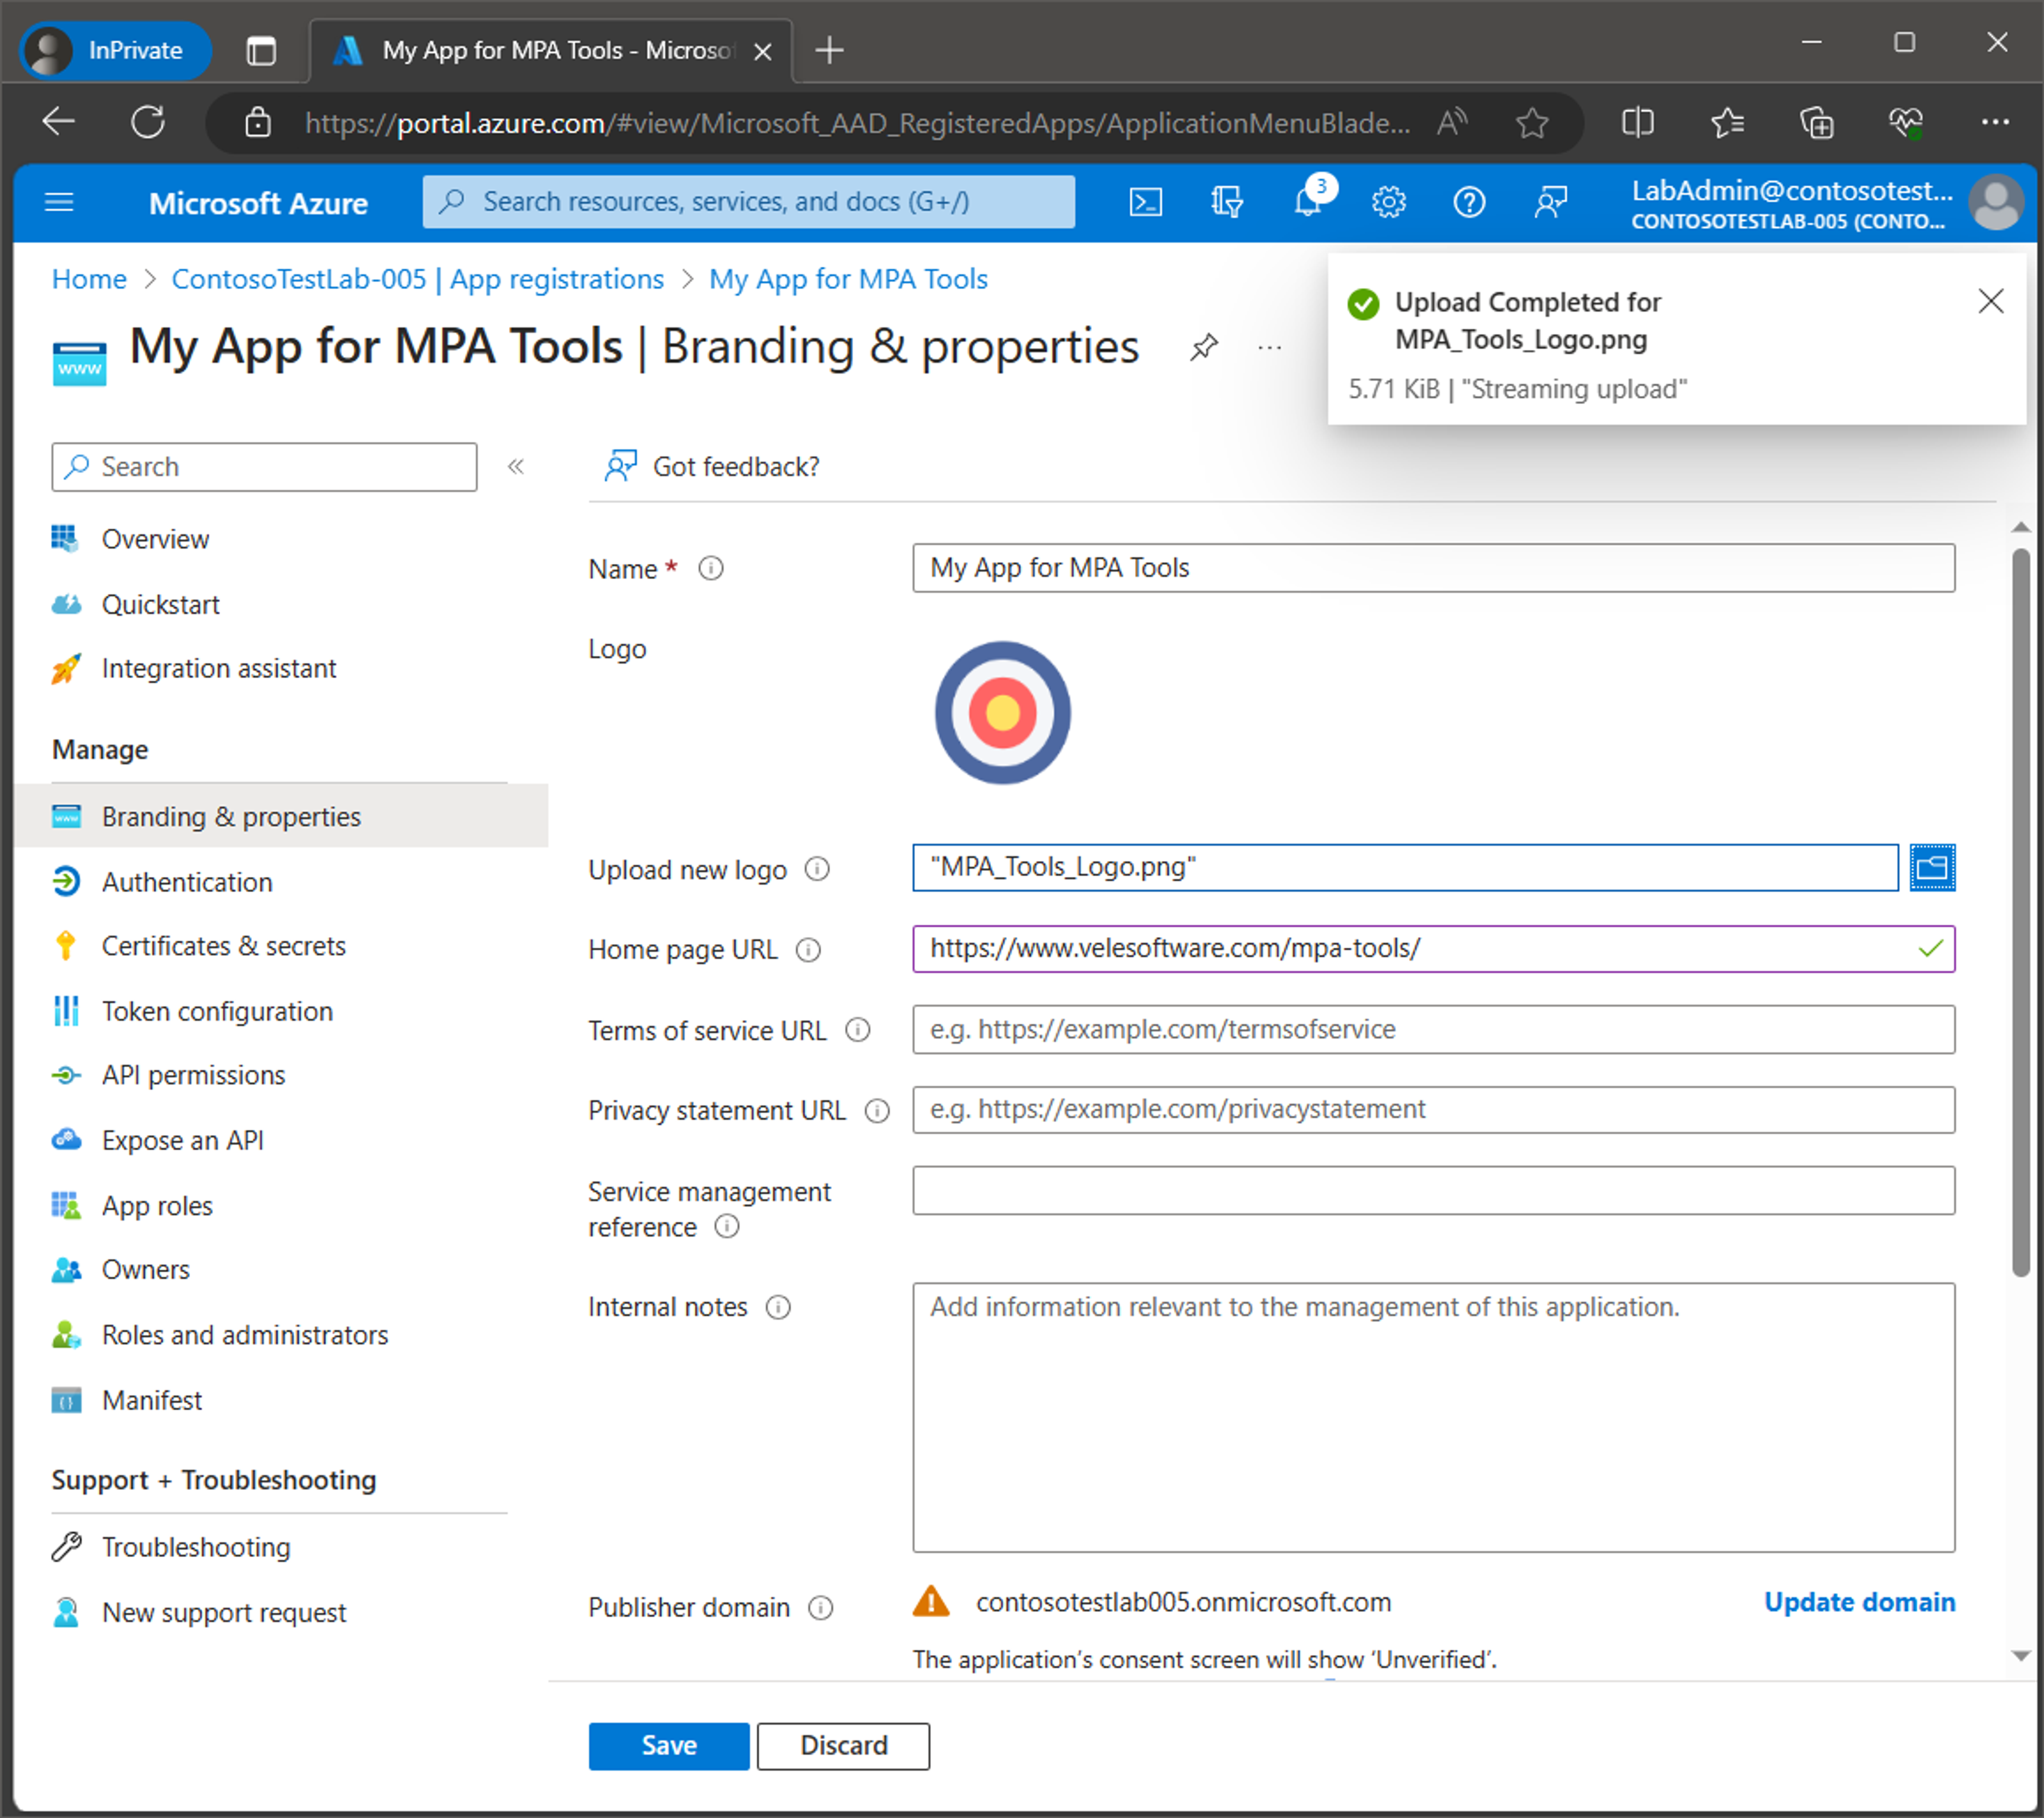Click the Name text field
2044x1818 pixels.
coord(1433,567)
